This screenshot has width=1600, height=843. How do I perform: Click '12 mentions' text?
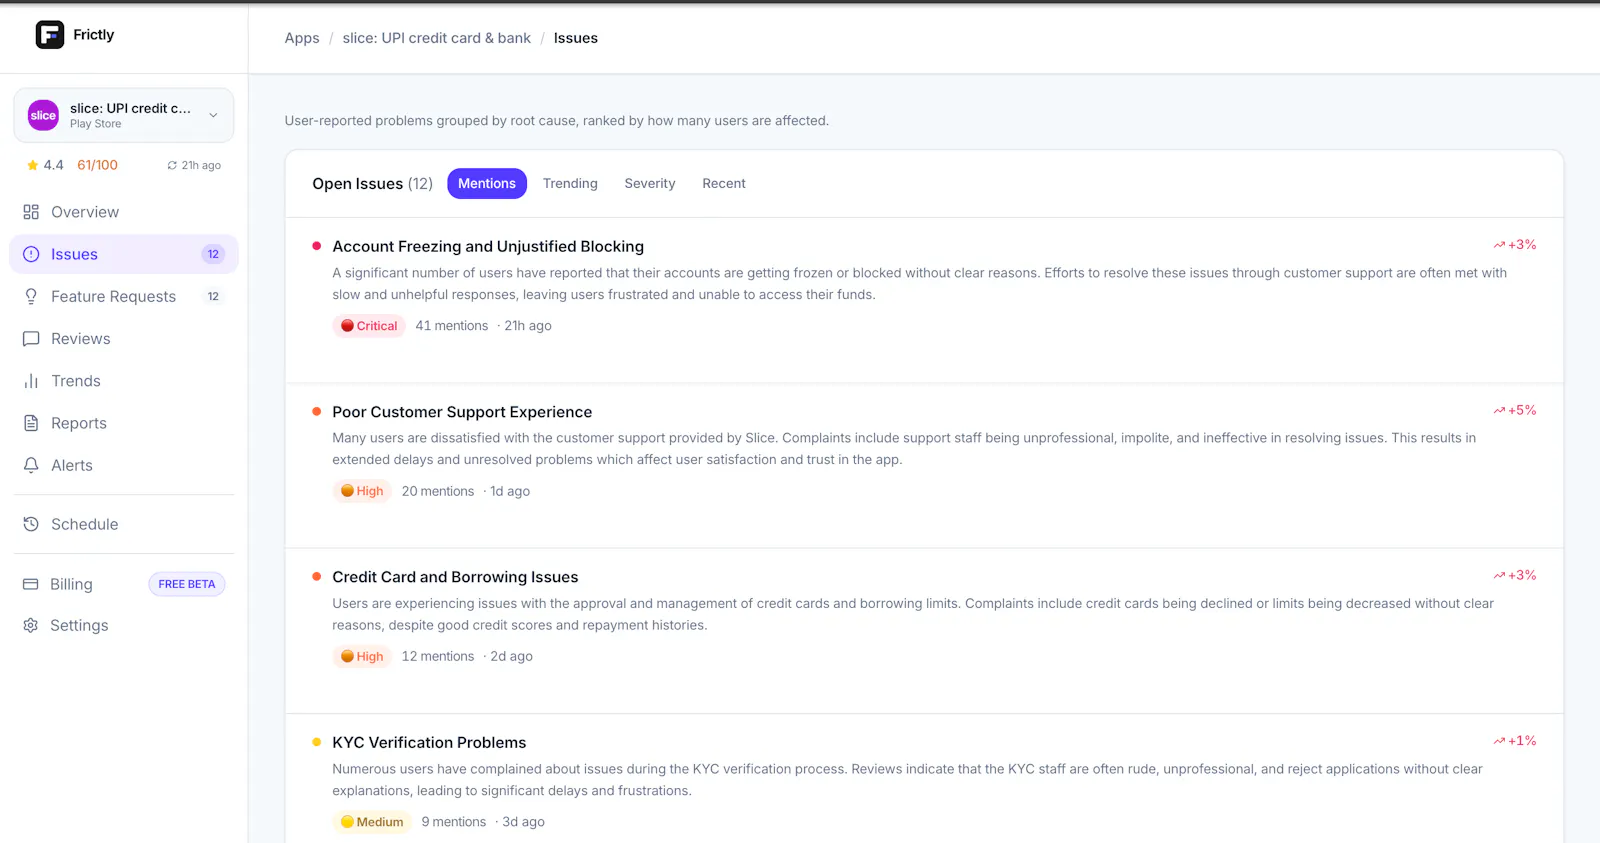pos(438,656)
